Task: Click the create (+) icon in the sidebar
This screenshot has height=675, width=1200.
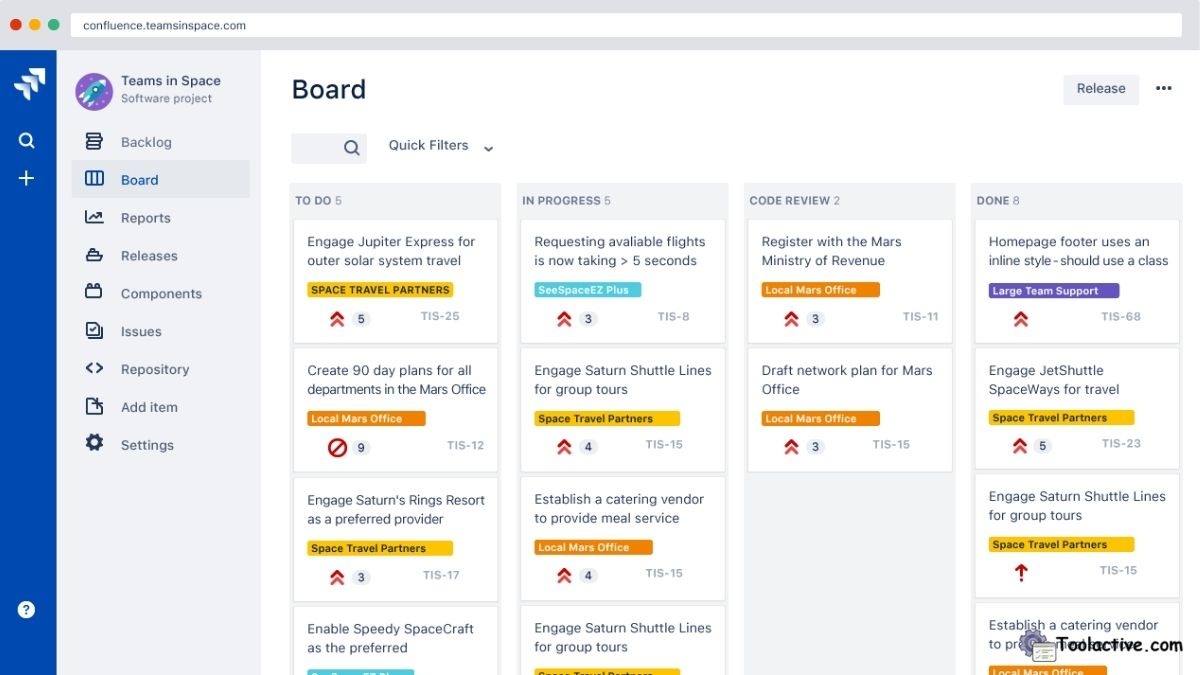Action: (27, 178)
